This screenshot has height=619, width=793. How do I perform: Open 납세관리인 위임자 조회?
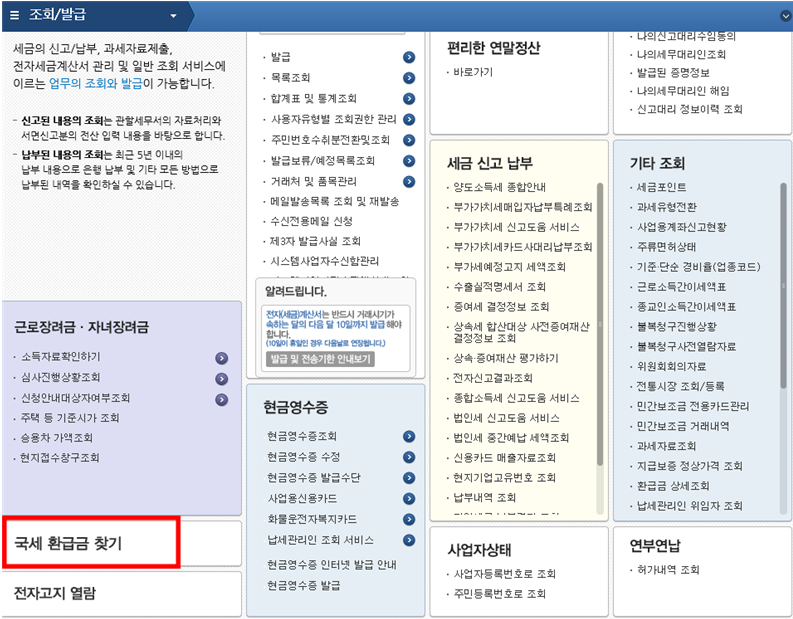click(x=689, y=506)
